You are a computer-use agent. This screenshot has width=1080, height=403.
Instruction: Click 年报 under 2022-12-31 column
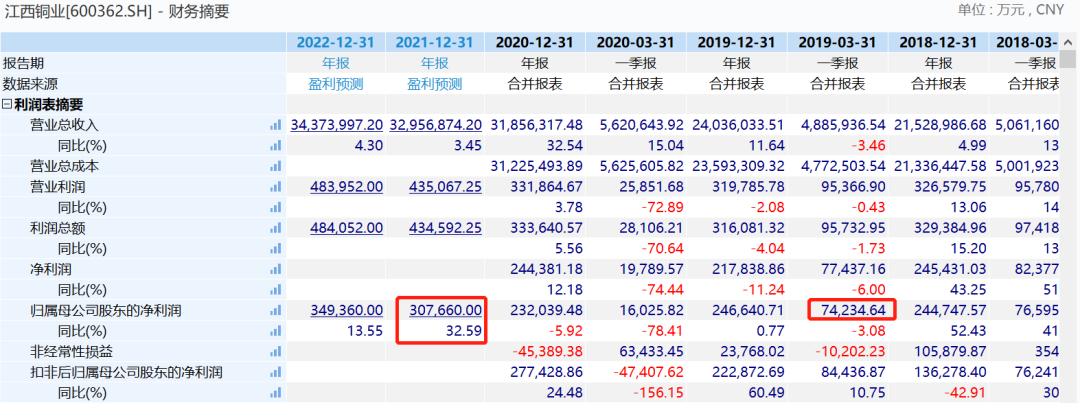[x=336, y=63]
